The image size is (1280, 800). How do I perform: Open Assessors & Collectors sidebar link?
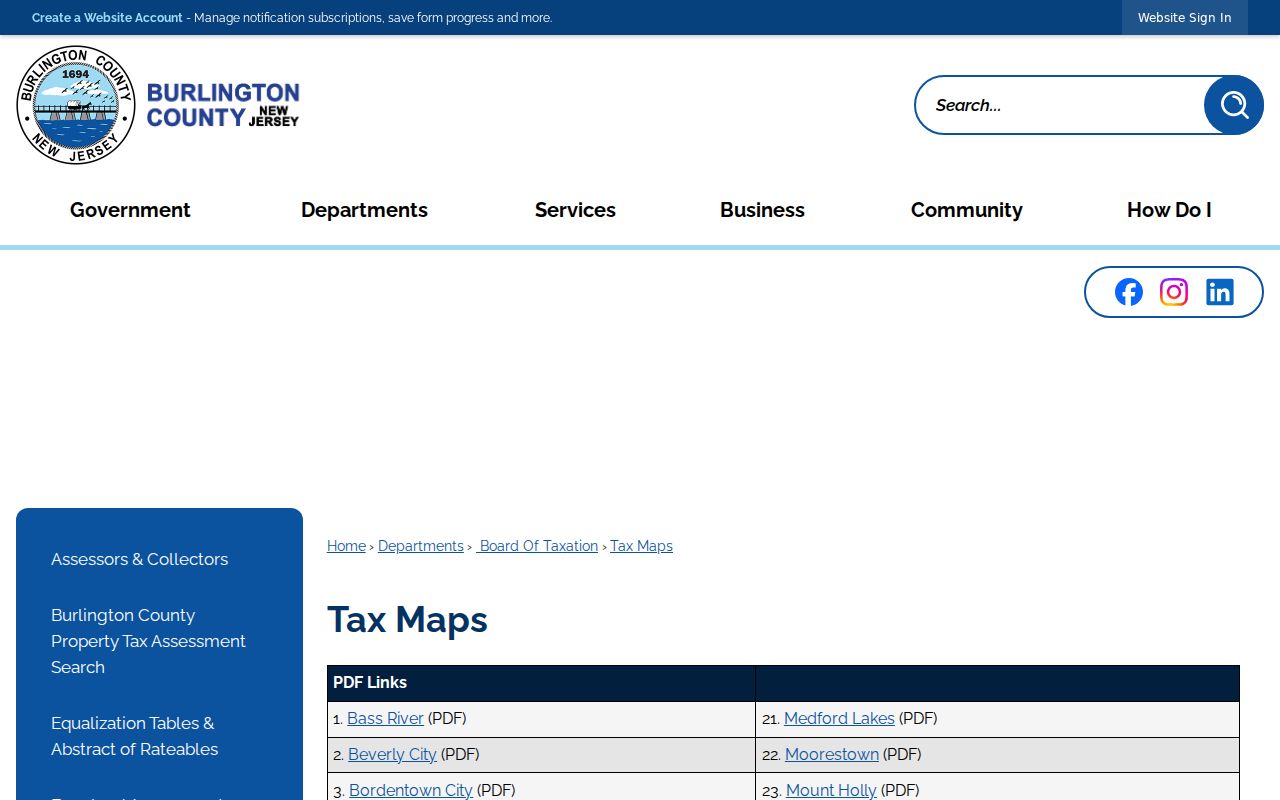point(139,559)
